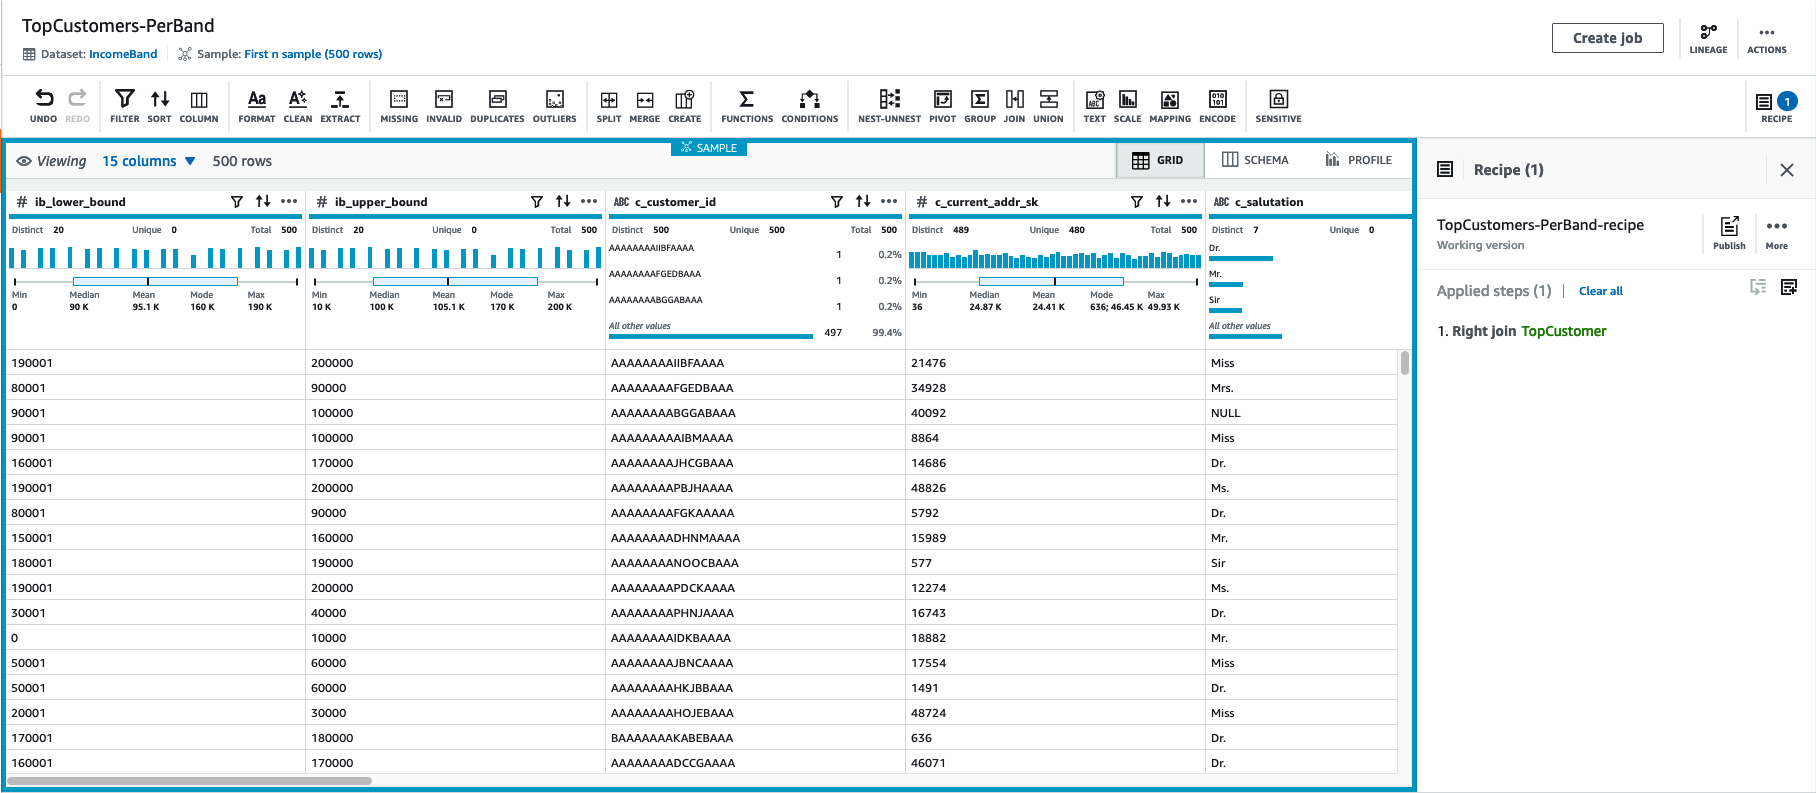Close the Recipe panel

pos(1787,170)
